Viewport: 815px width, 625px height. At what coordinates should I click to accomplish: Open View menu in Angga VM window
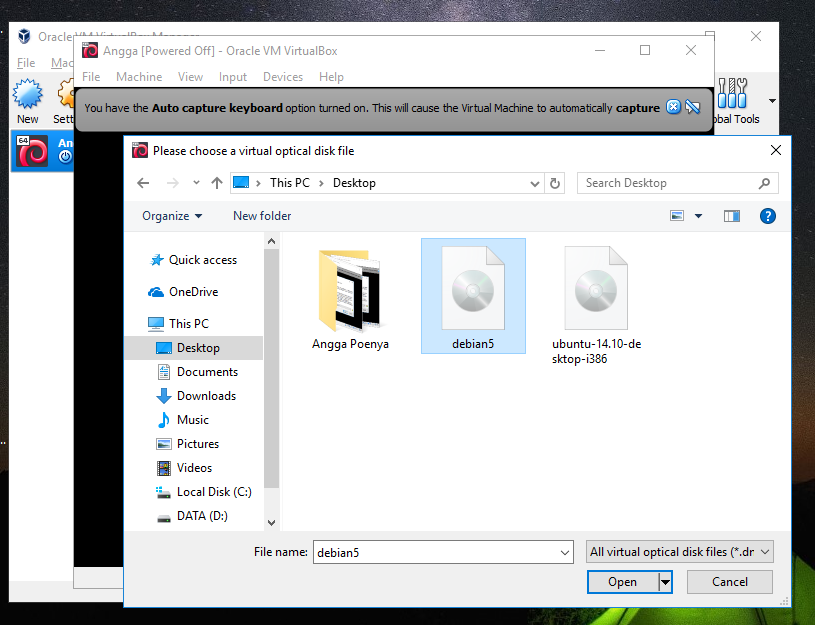point(190,77)
